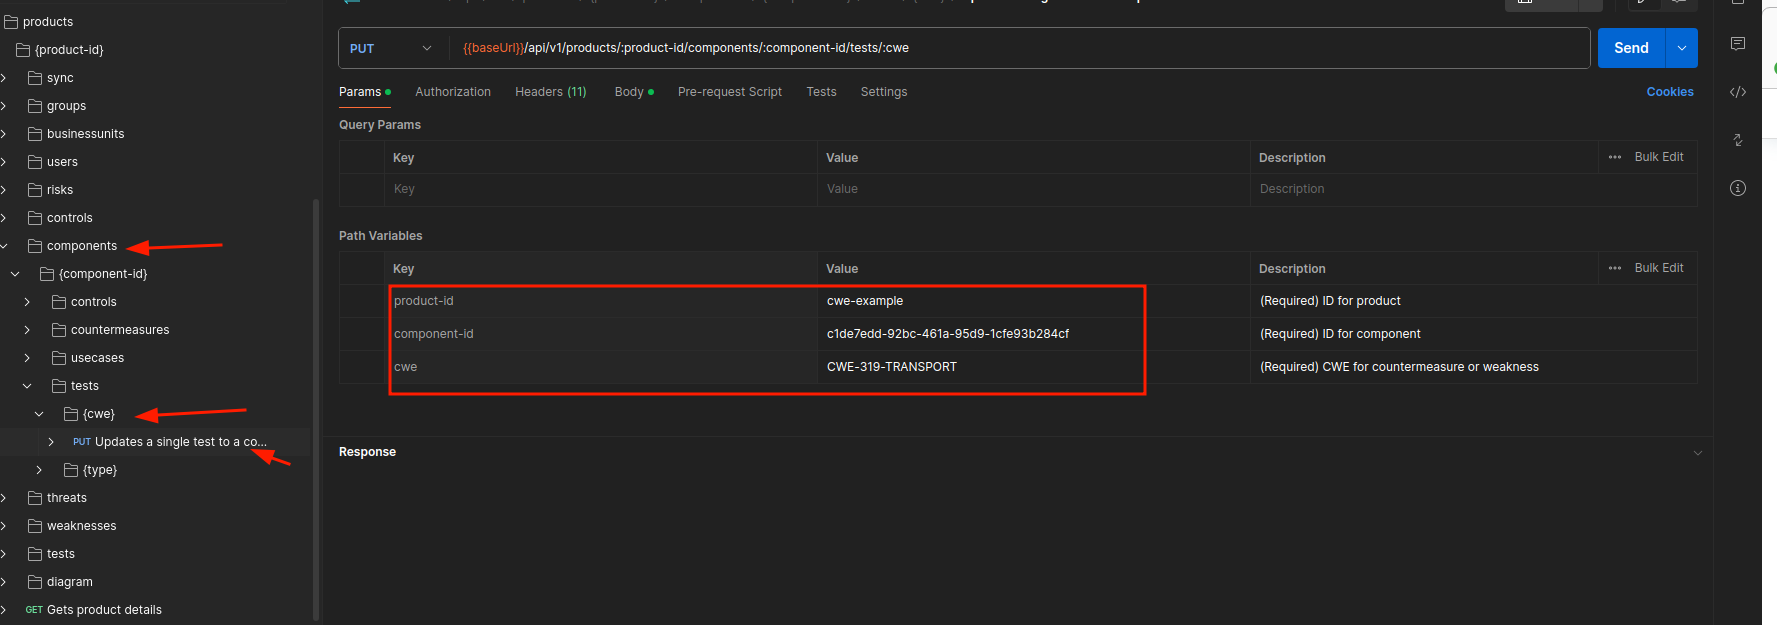The height and width of the screenshot is (625, 1777).
Task: Click description '(Required) CWE for countermeasure or weakness'
Action: [1399, 367]
